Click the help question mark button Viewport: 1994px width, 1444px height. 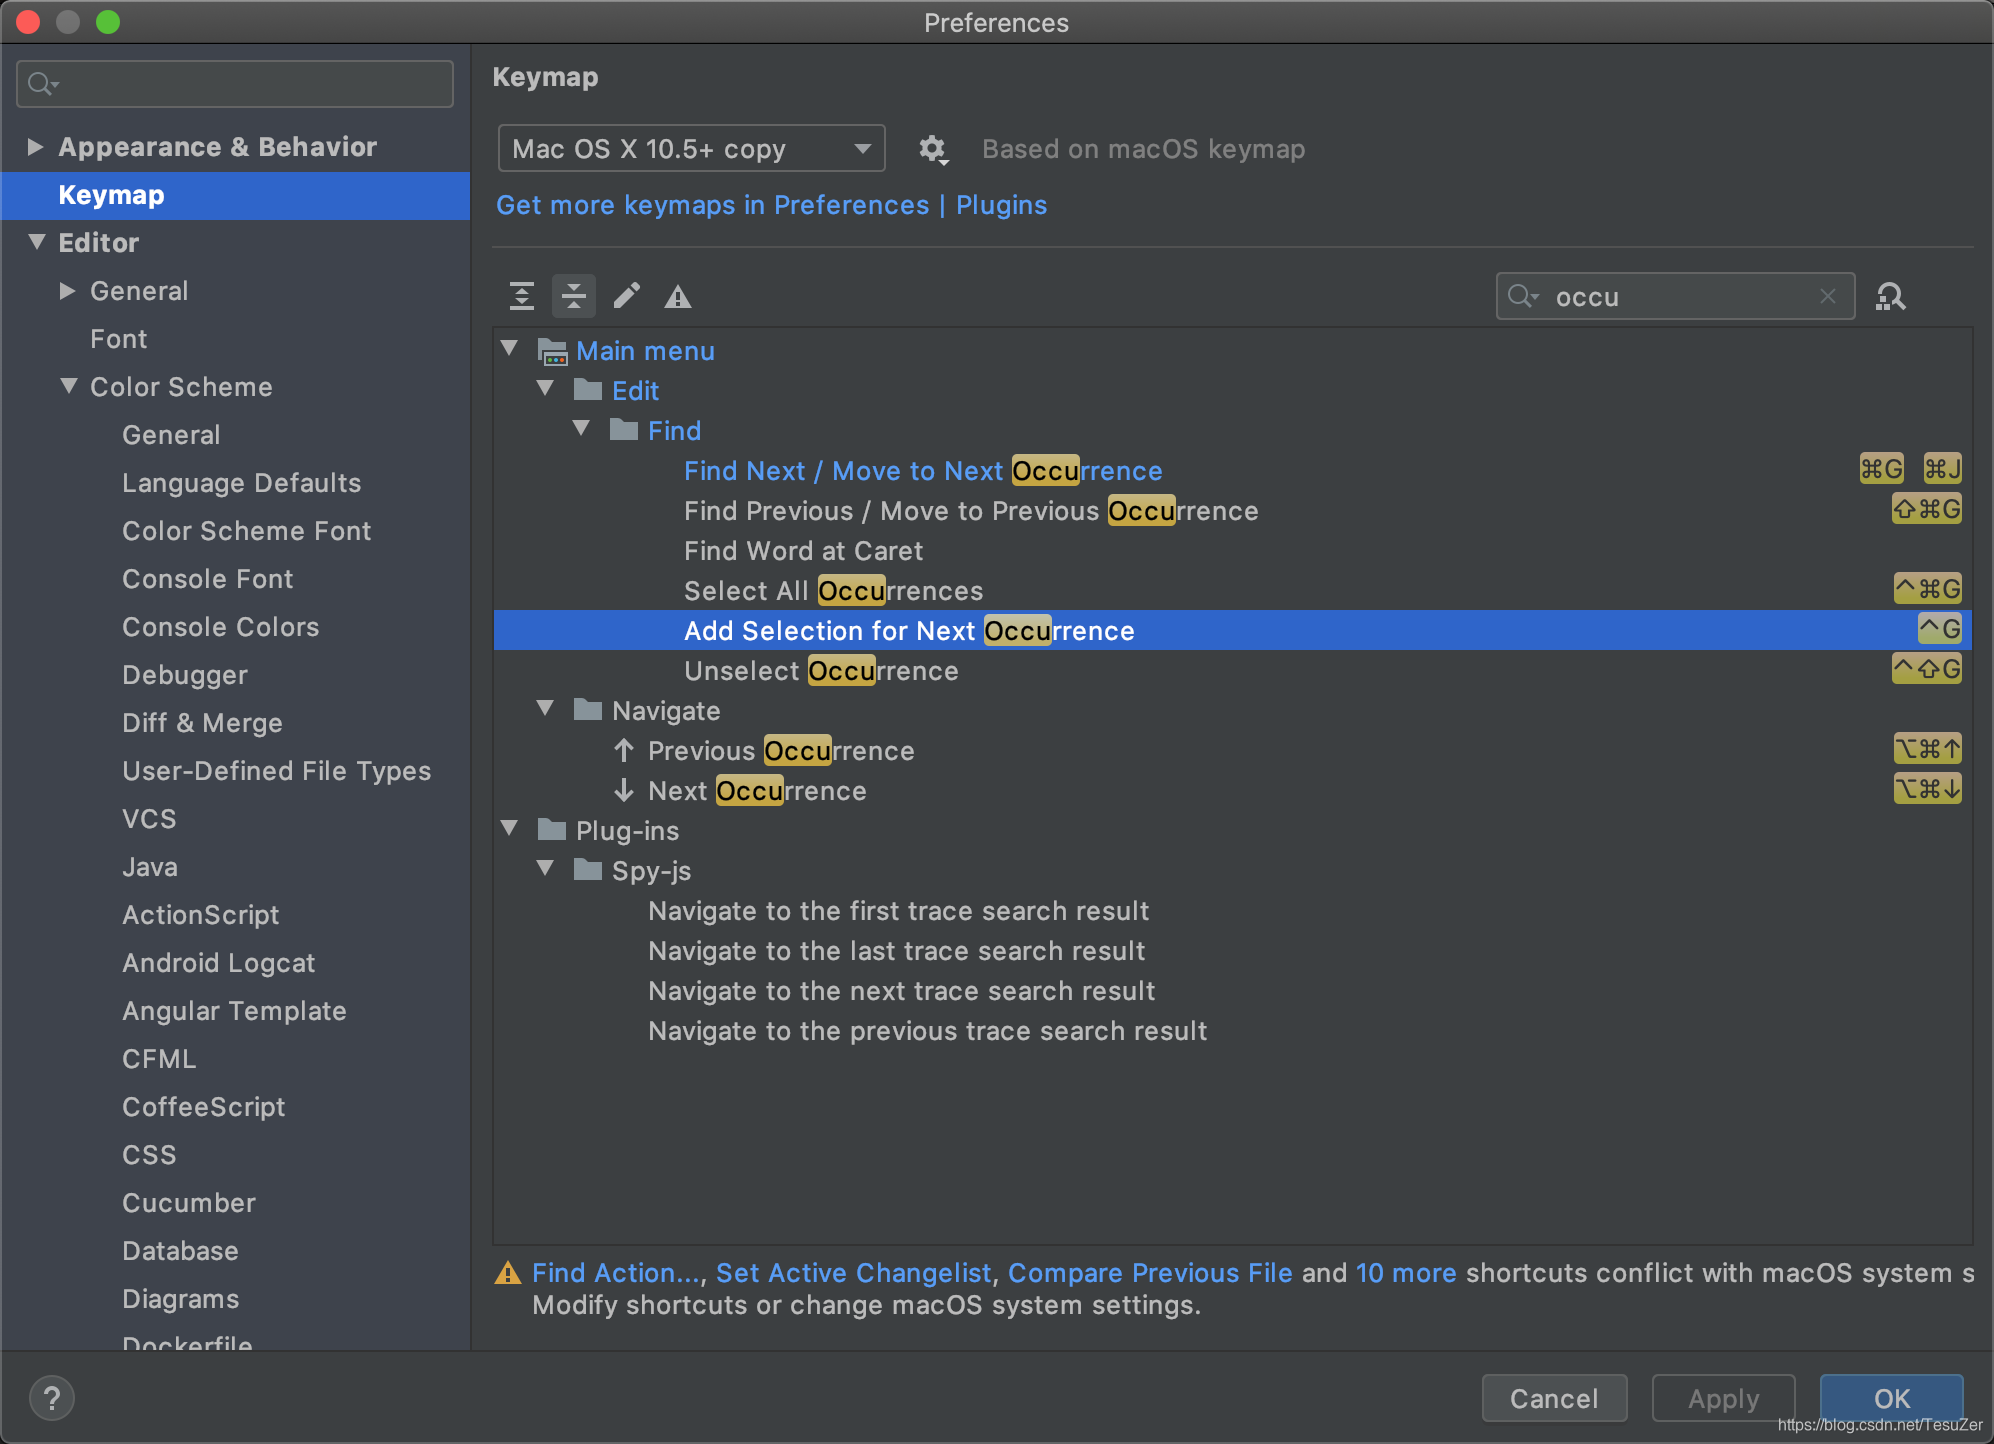tap(52, 1398)
